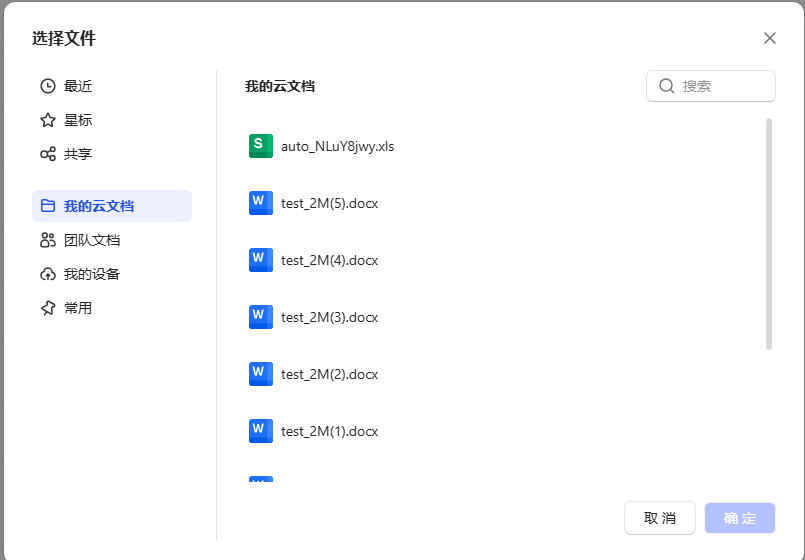Confirm selection with 确定 button

[x=739, y=518]
